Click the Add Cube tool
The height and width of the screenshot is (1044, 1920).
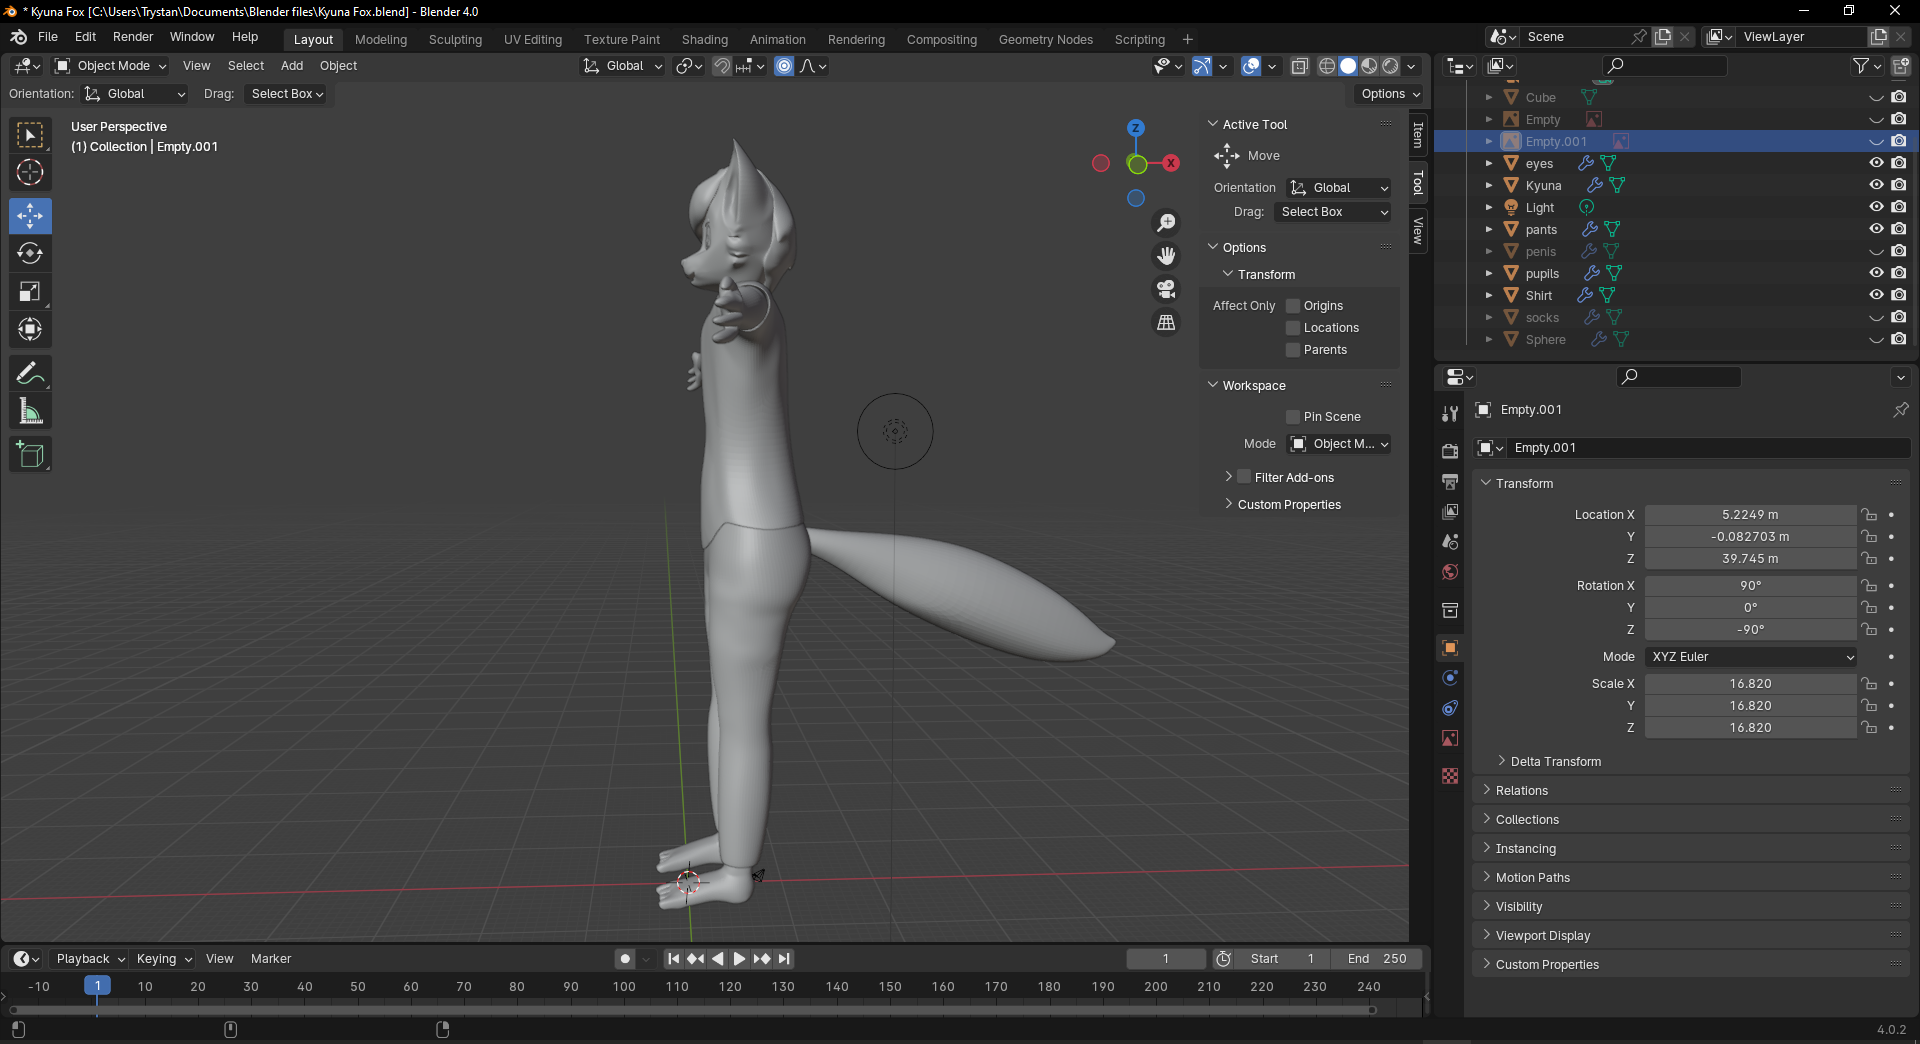30,455
